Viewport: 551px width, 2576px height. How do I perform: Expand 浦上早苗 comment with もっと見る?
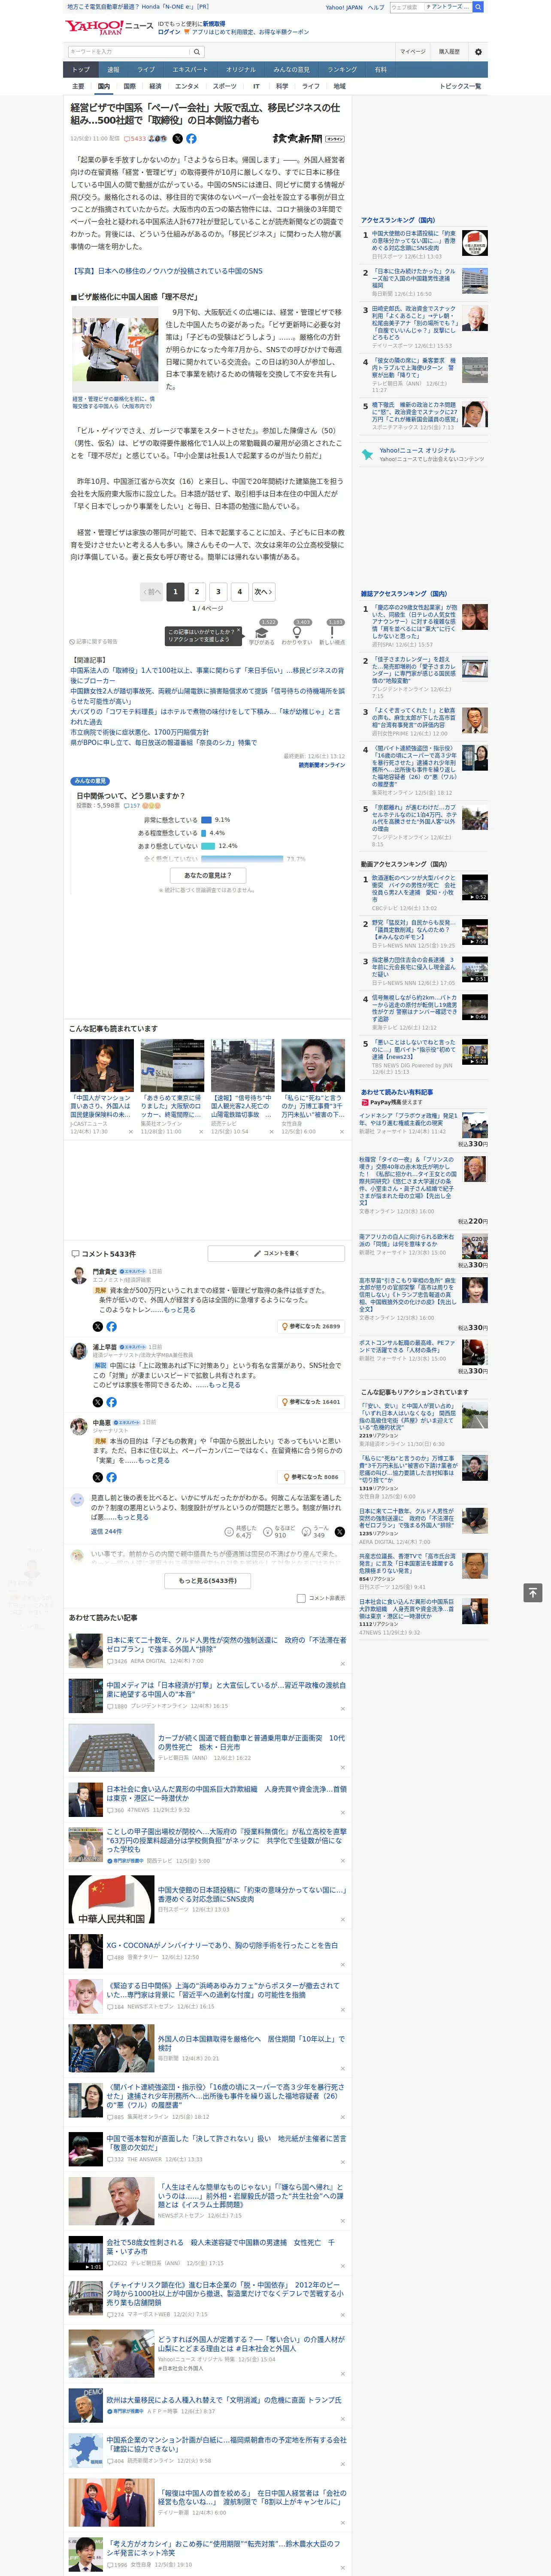224,1385
